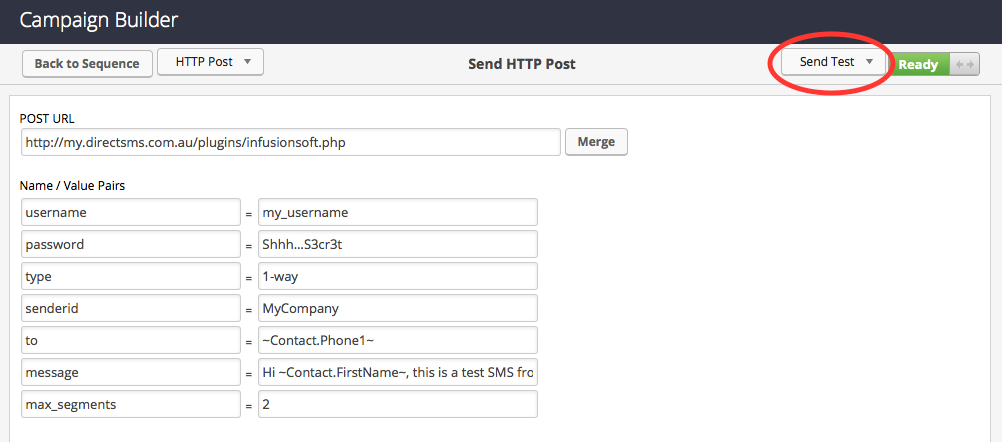Edit the max_segments value field containing 2

[x=397, y=404]
